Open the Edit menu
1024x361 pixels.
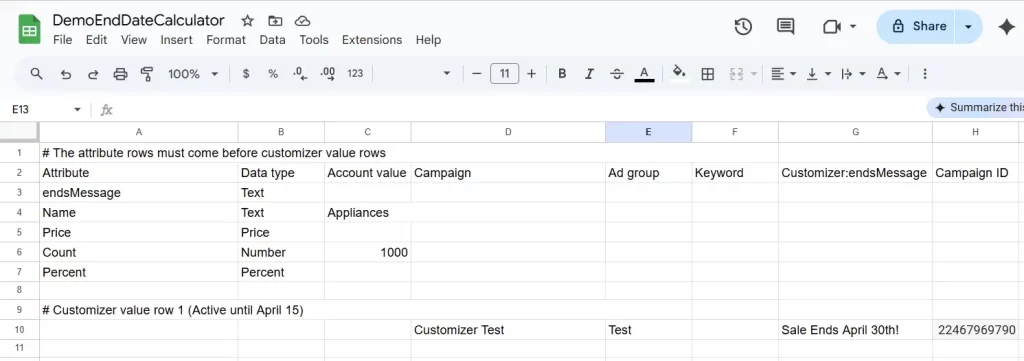click(x=96, y=40)
